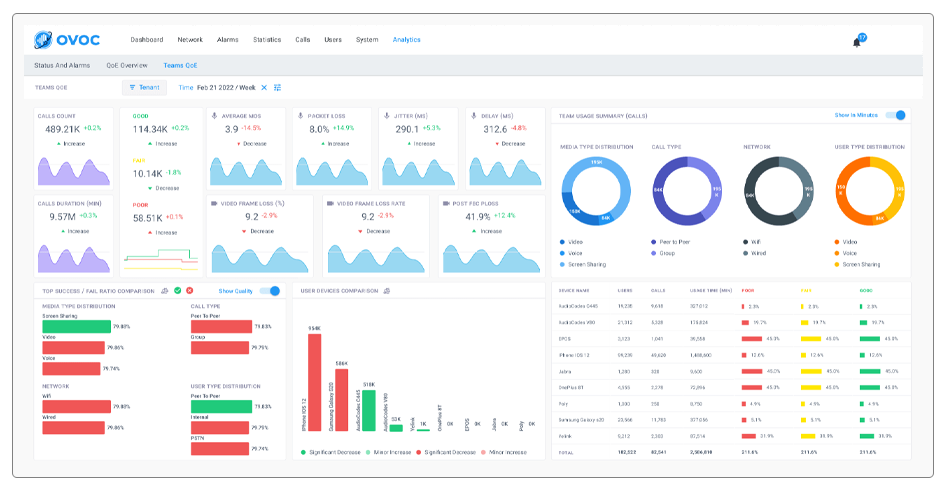Click the iPhone iOS 12 bar in devices chart
Screen dimensions: 946x487
pos(314,383)
